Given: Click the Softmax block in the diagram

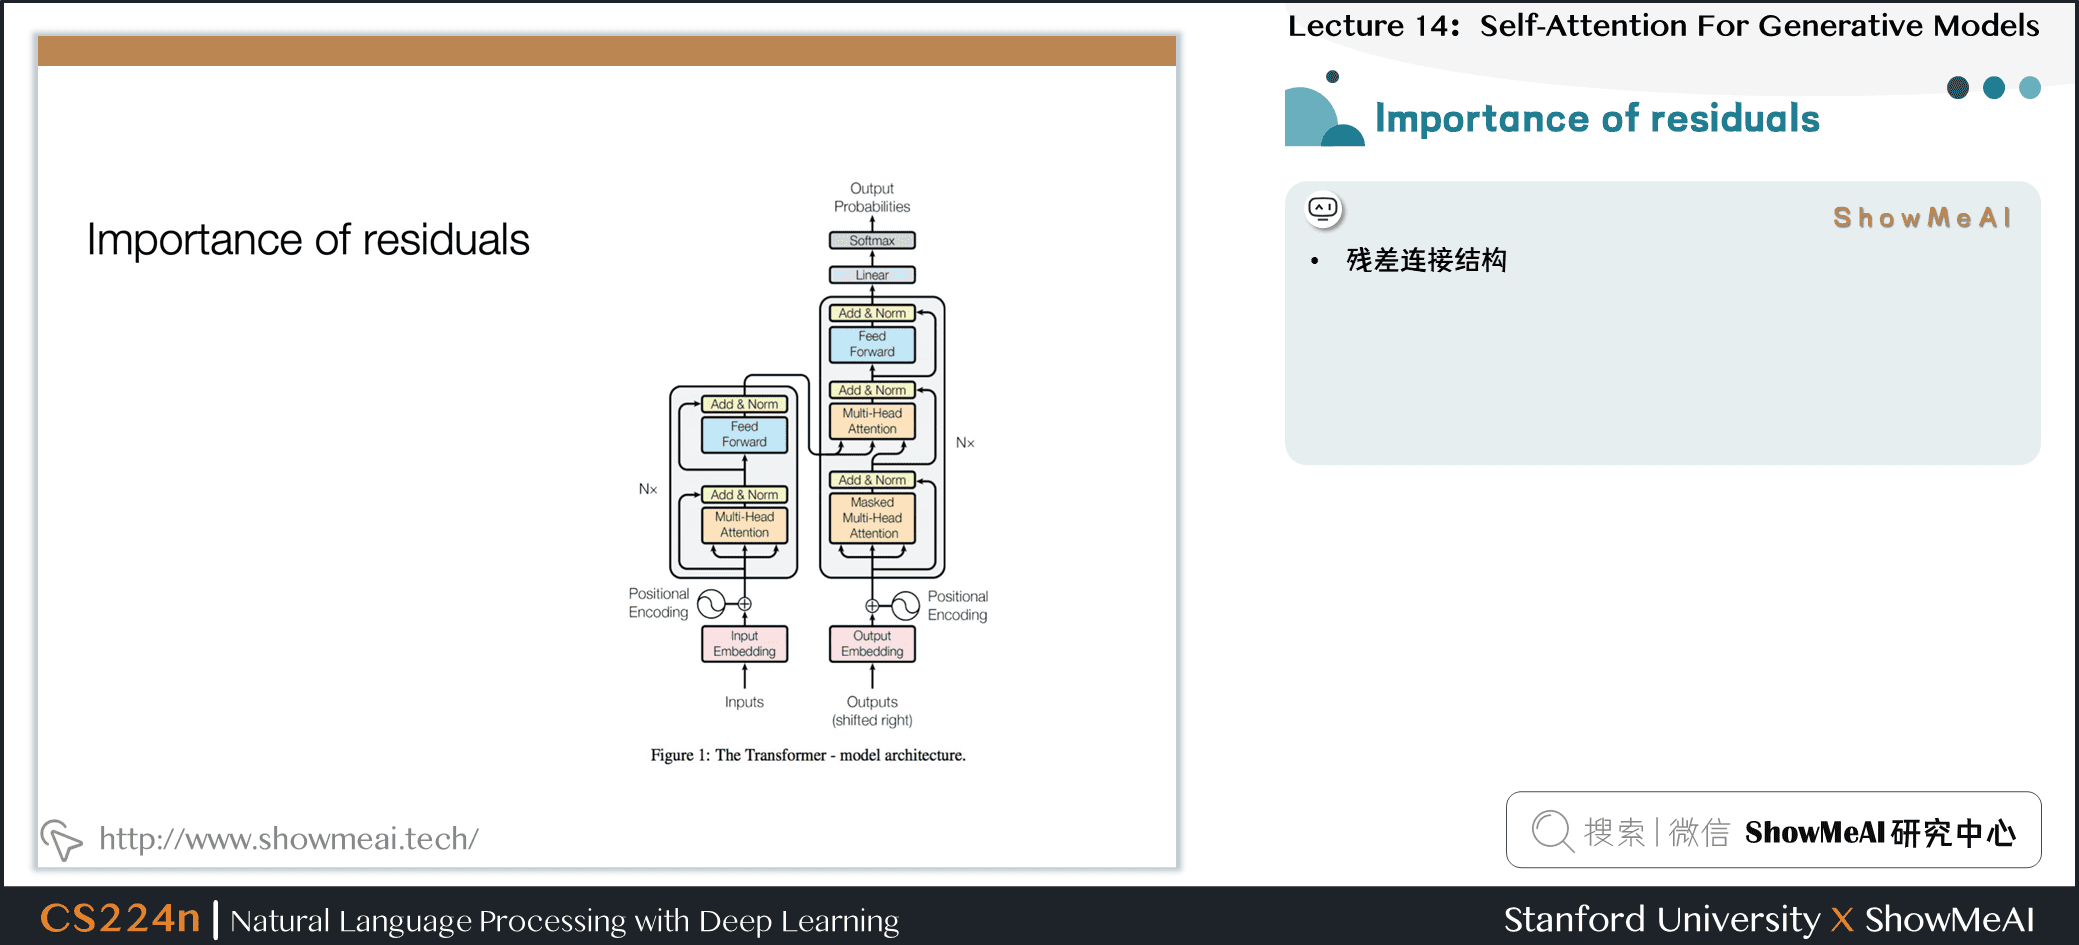Looking at the screenshot, I should click(872, 241).
